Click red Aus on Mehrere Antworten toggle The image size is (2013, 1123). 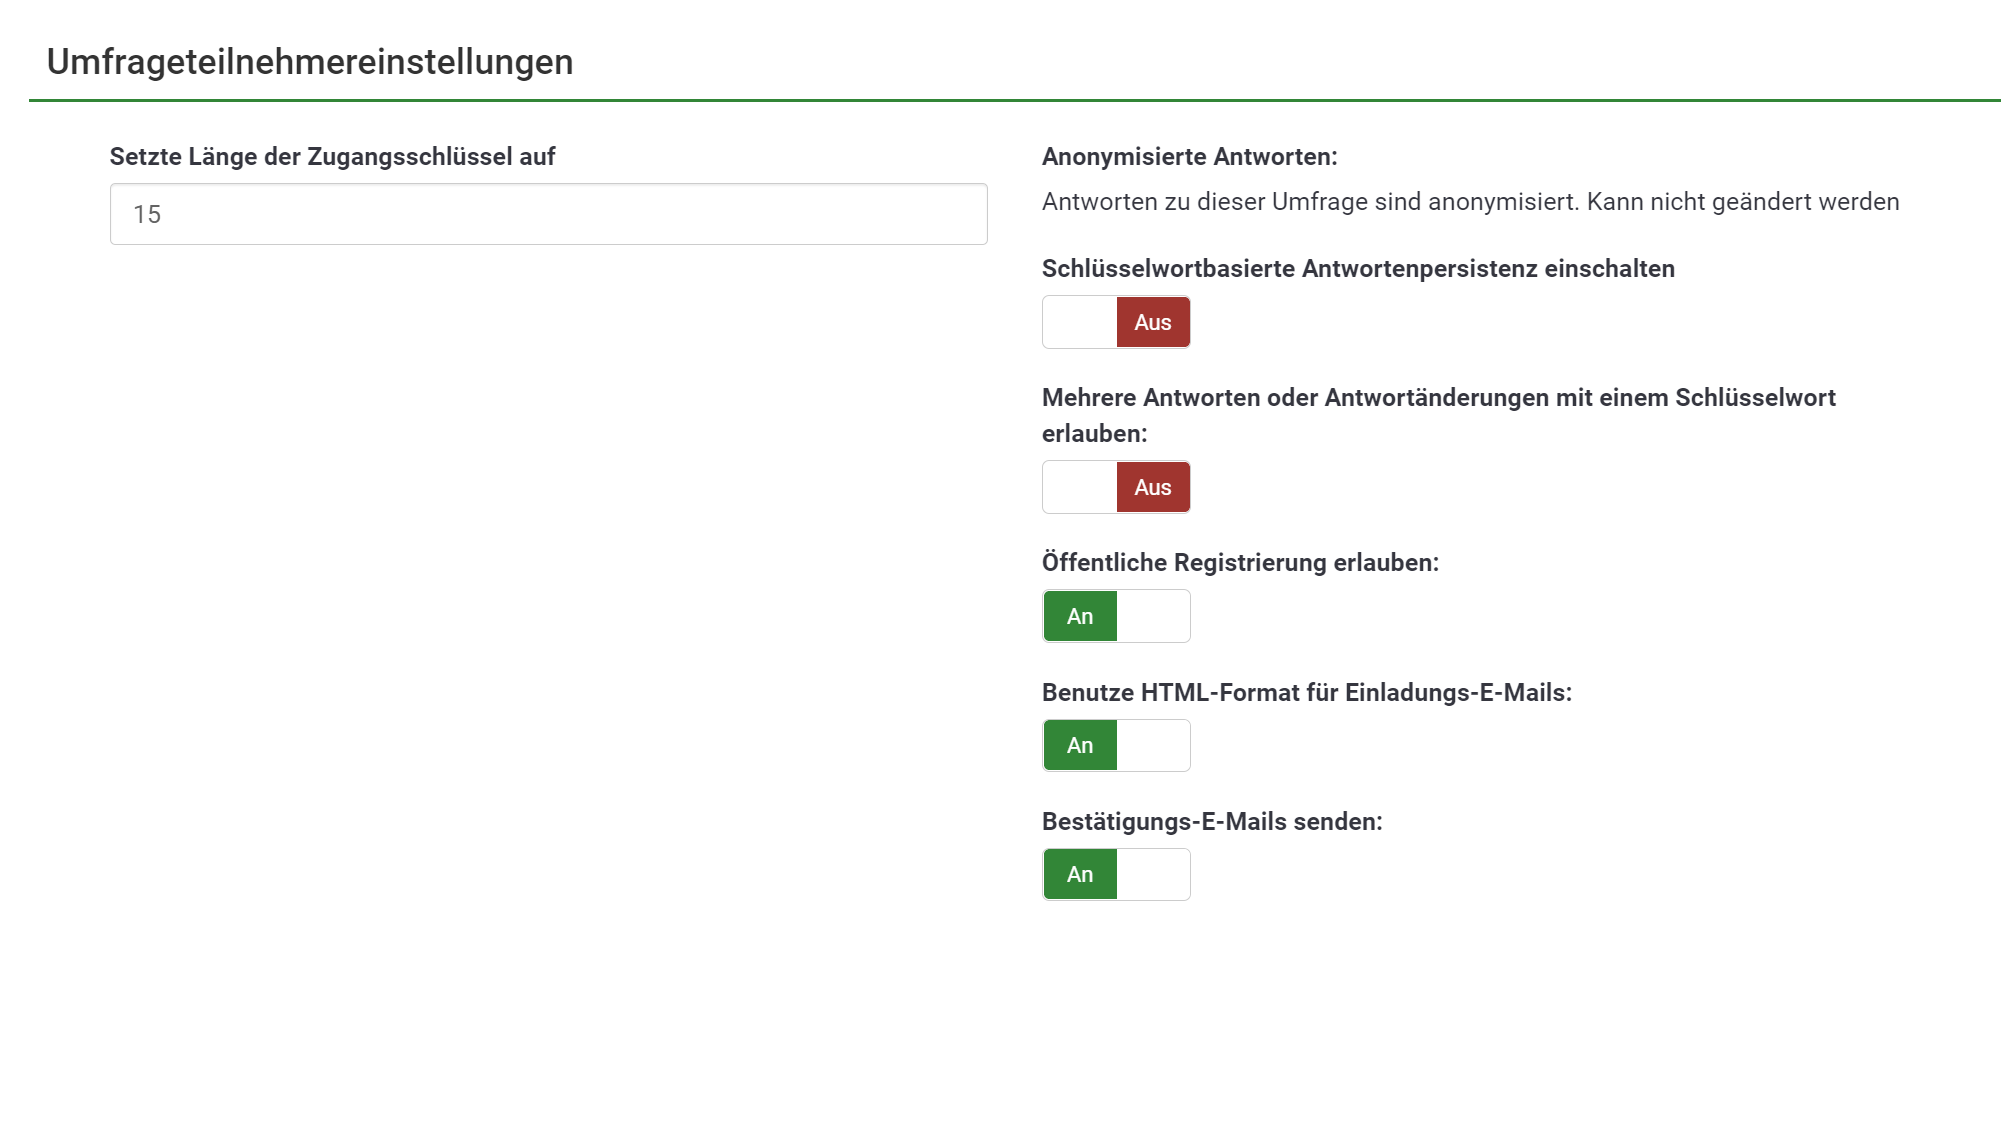1153,487
